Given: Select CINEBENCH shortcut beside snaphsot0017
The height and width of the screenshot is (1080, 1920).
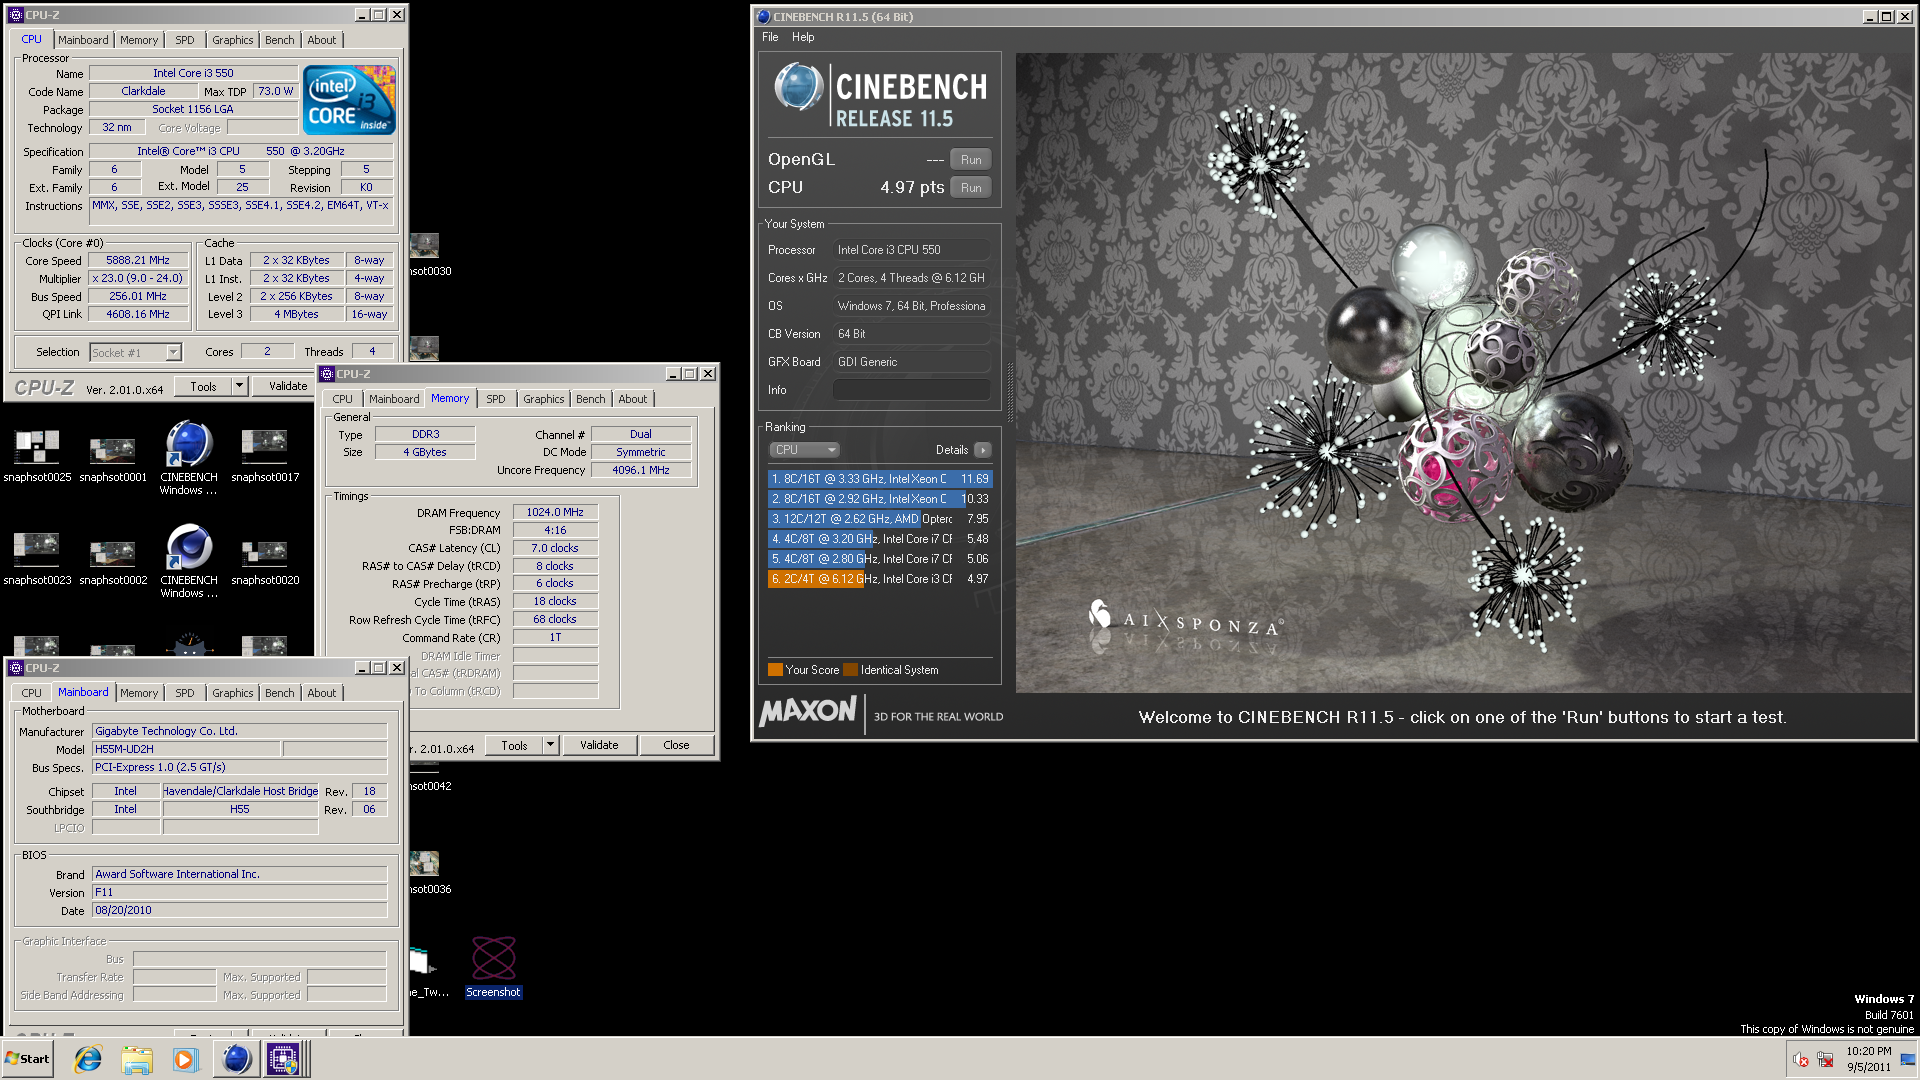Looking at the screenshot, I should pyautogui.click(x=189, y=458).
